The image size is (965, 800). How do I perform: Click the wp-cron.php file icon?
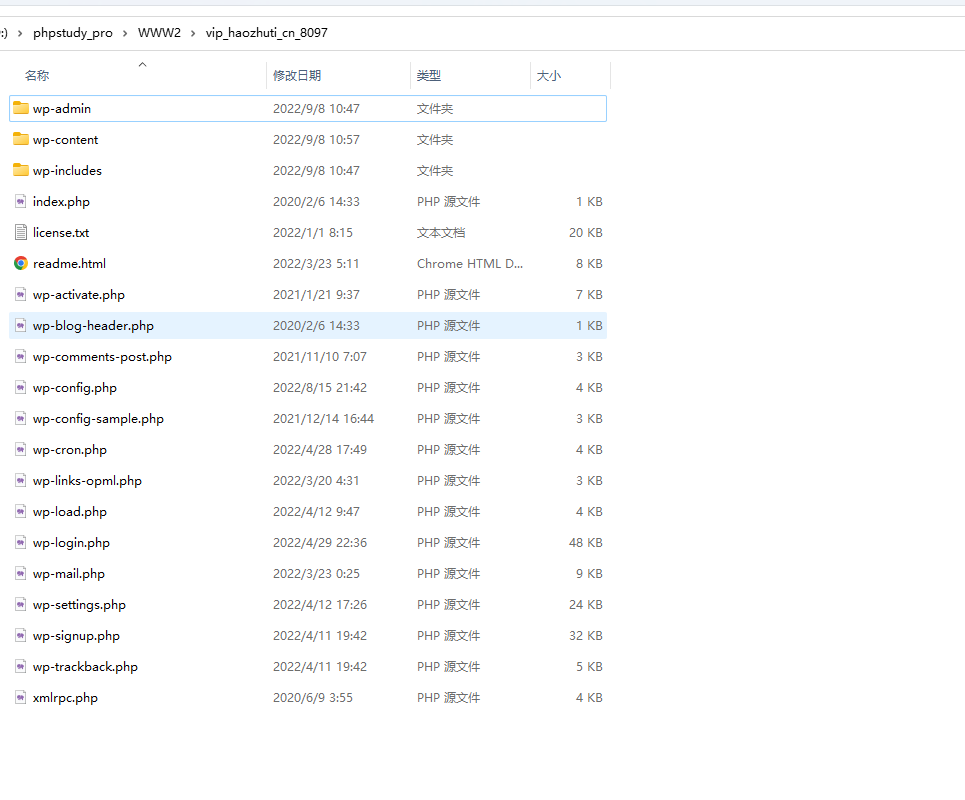[21, 449]
